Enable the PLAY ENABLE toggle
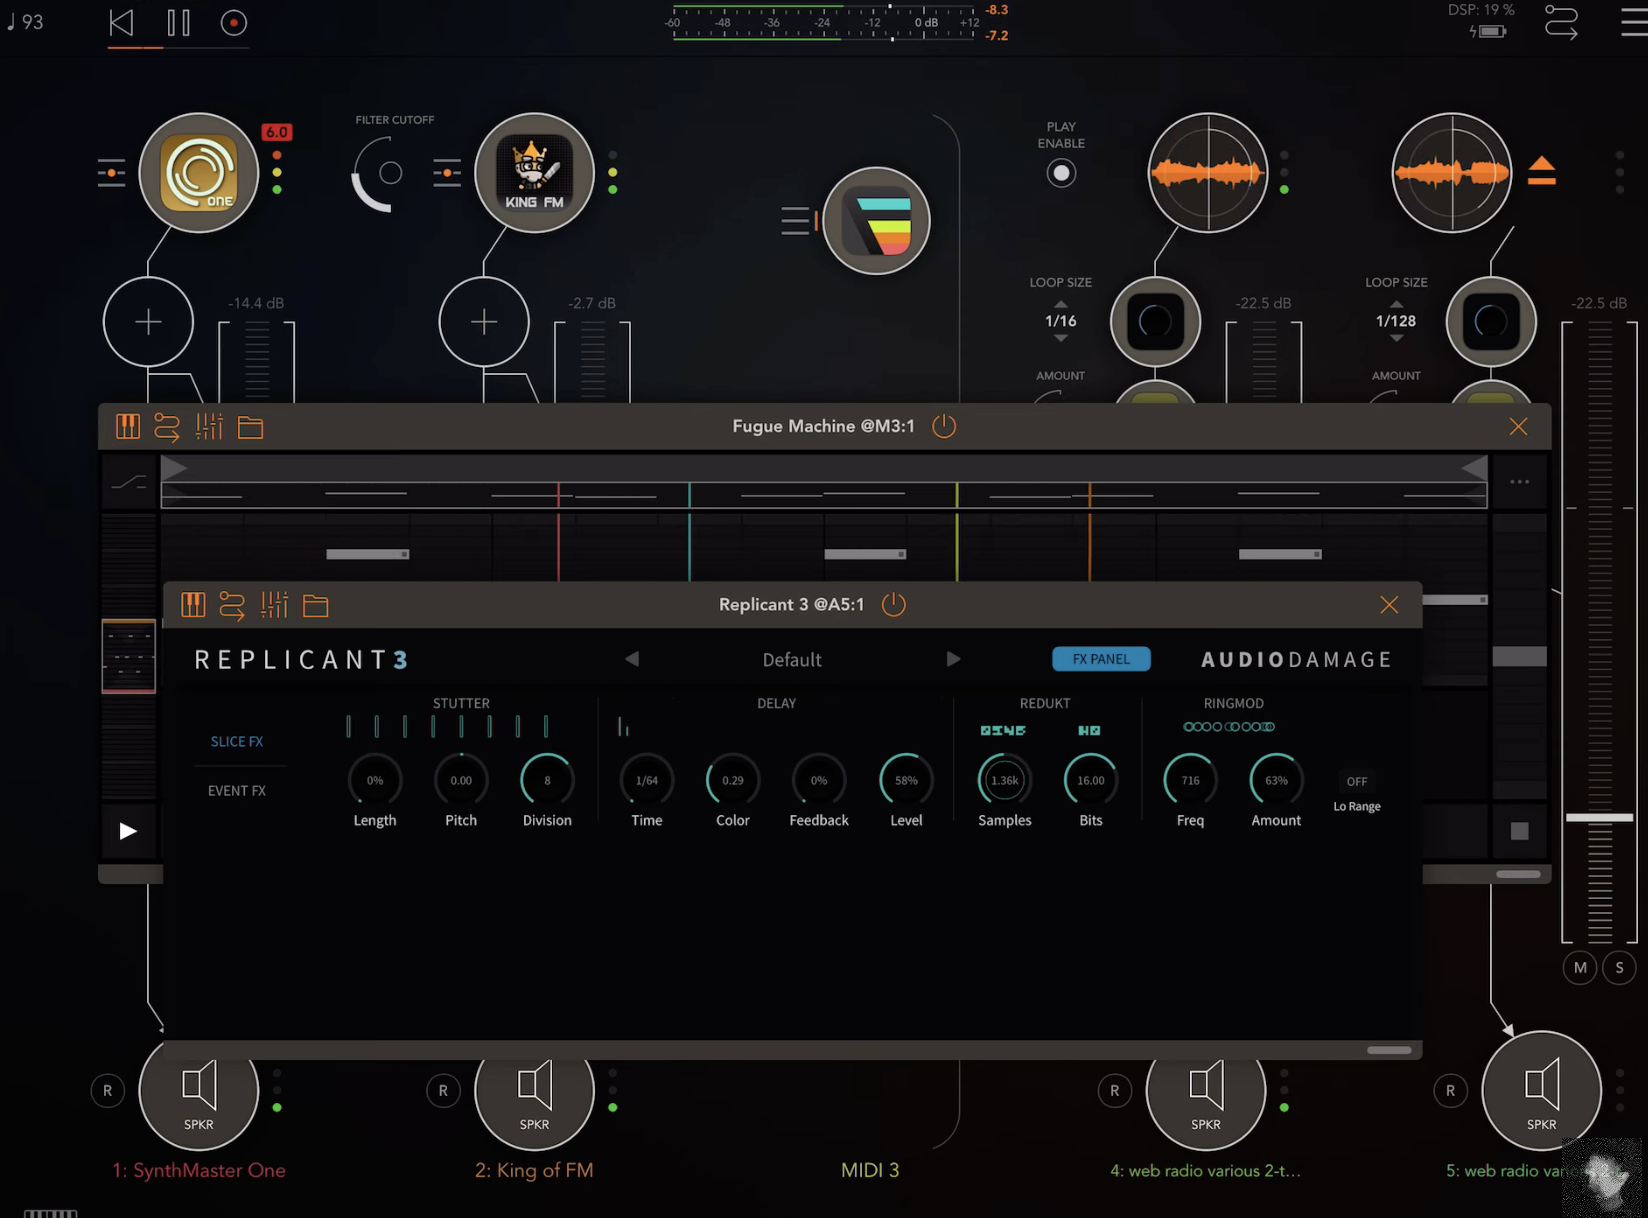 (x=1061, y=173)
